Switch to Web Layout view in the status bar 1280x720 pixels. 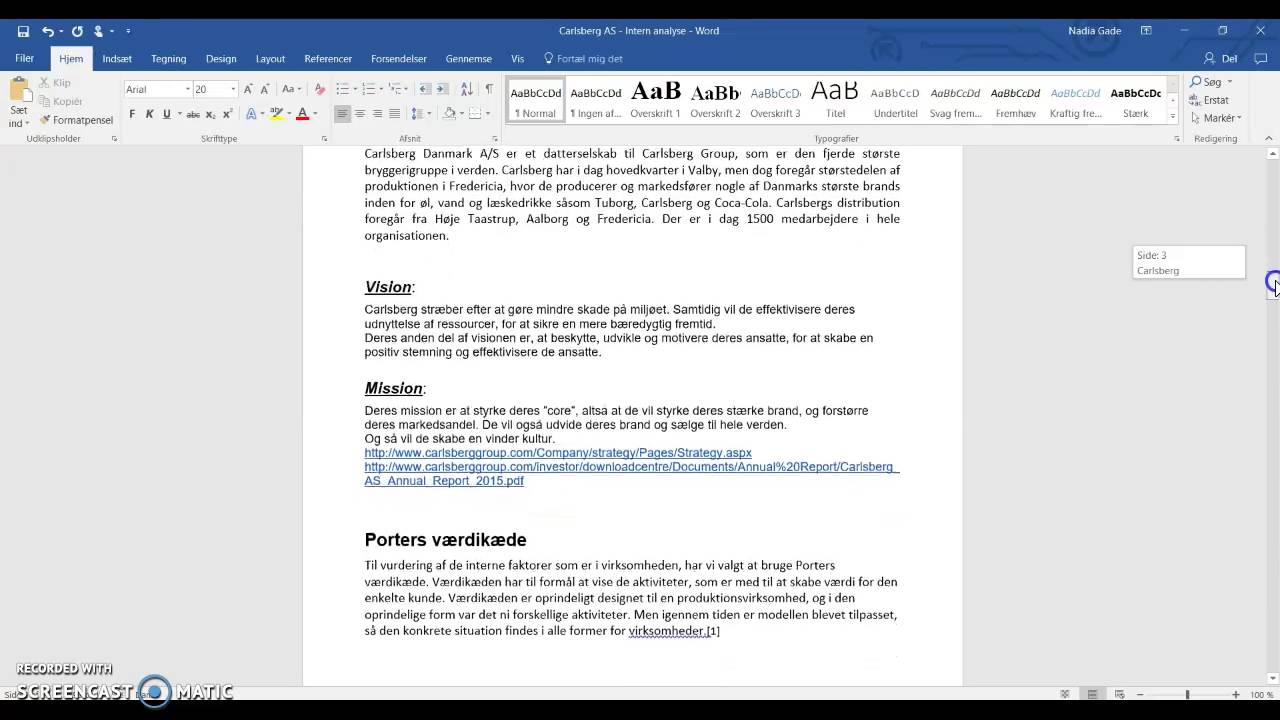(1119, 694)
